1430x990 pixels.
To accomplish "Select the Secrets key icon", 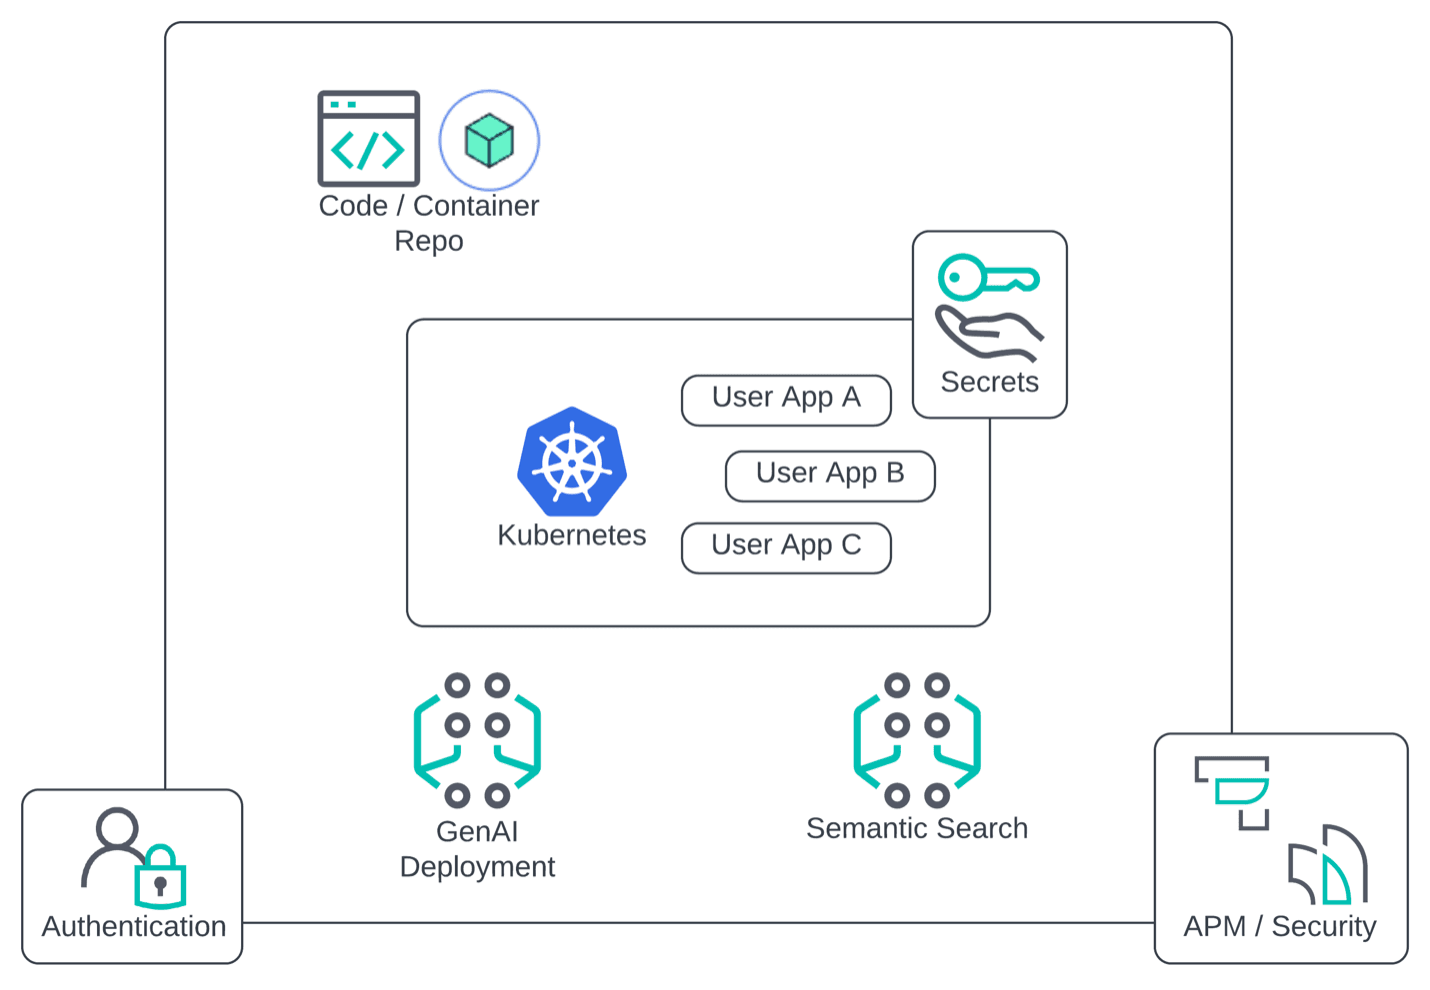I will point(988,277).
